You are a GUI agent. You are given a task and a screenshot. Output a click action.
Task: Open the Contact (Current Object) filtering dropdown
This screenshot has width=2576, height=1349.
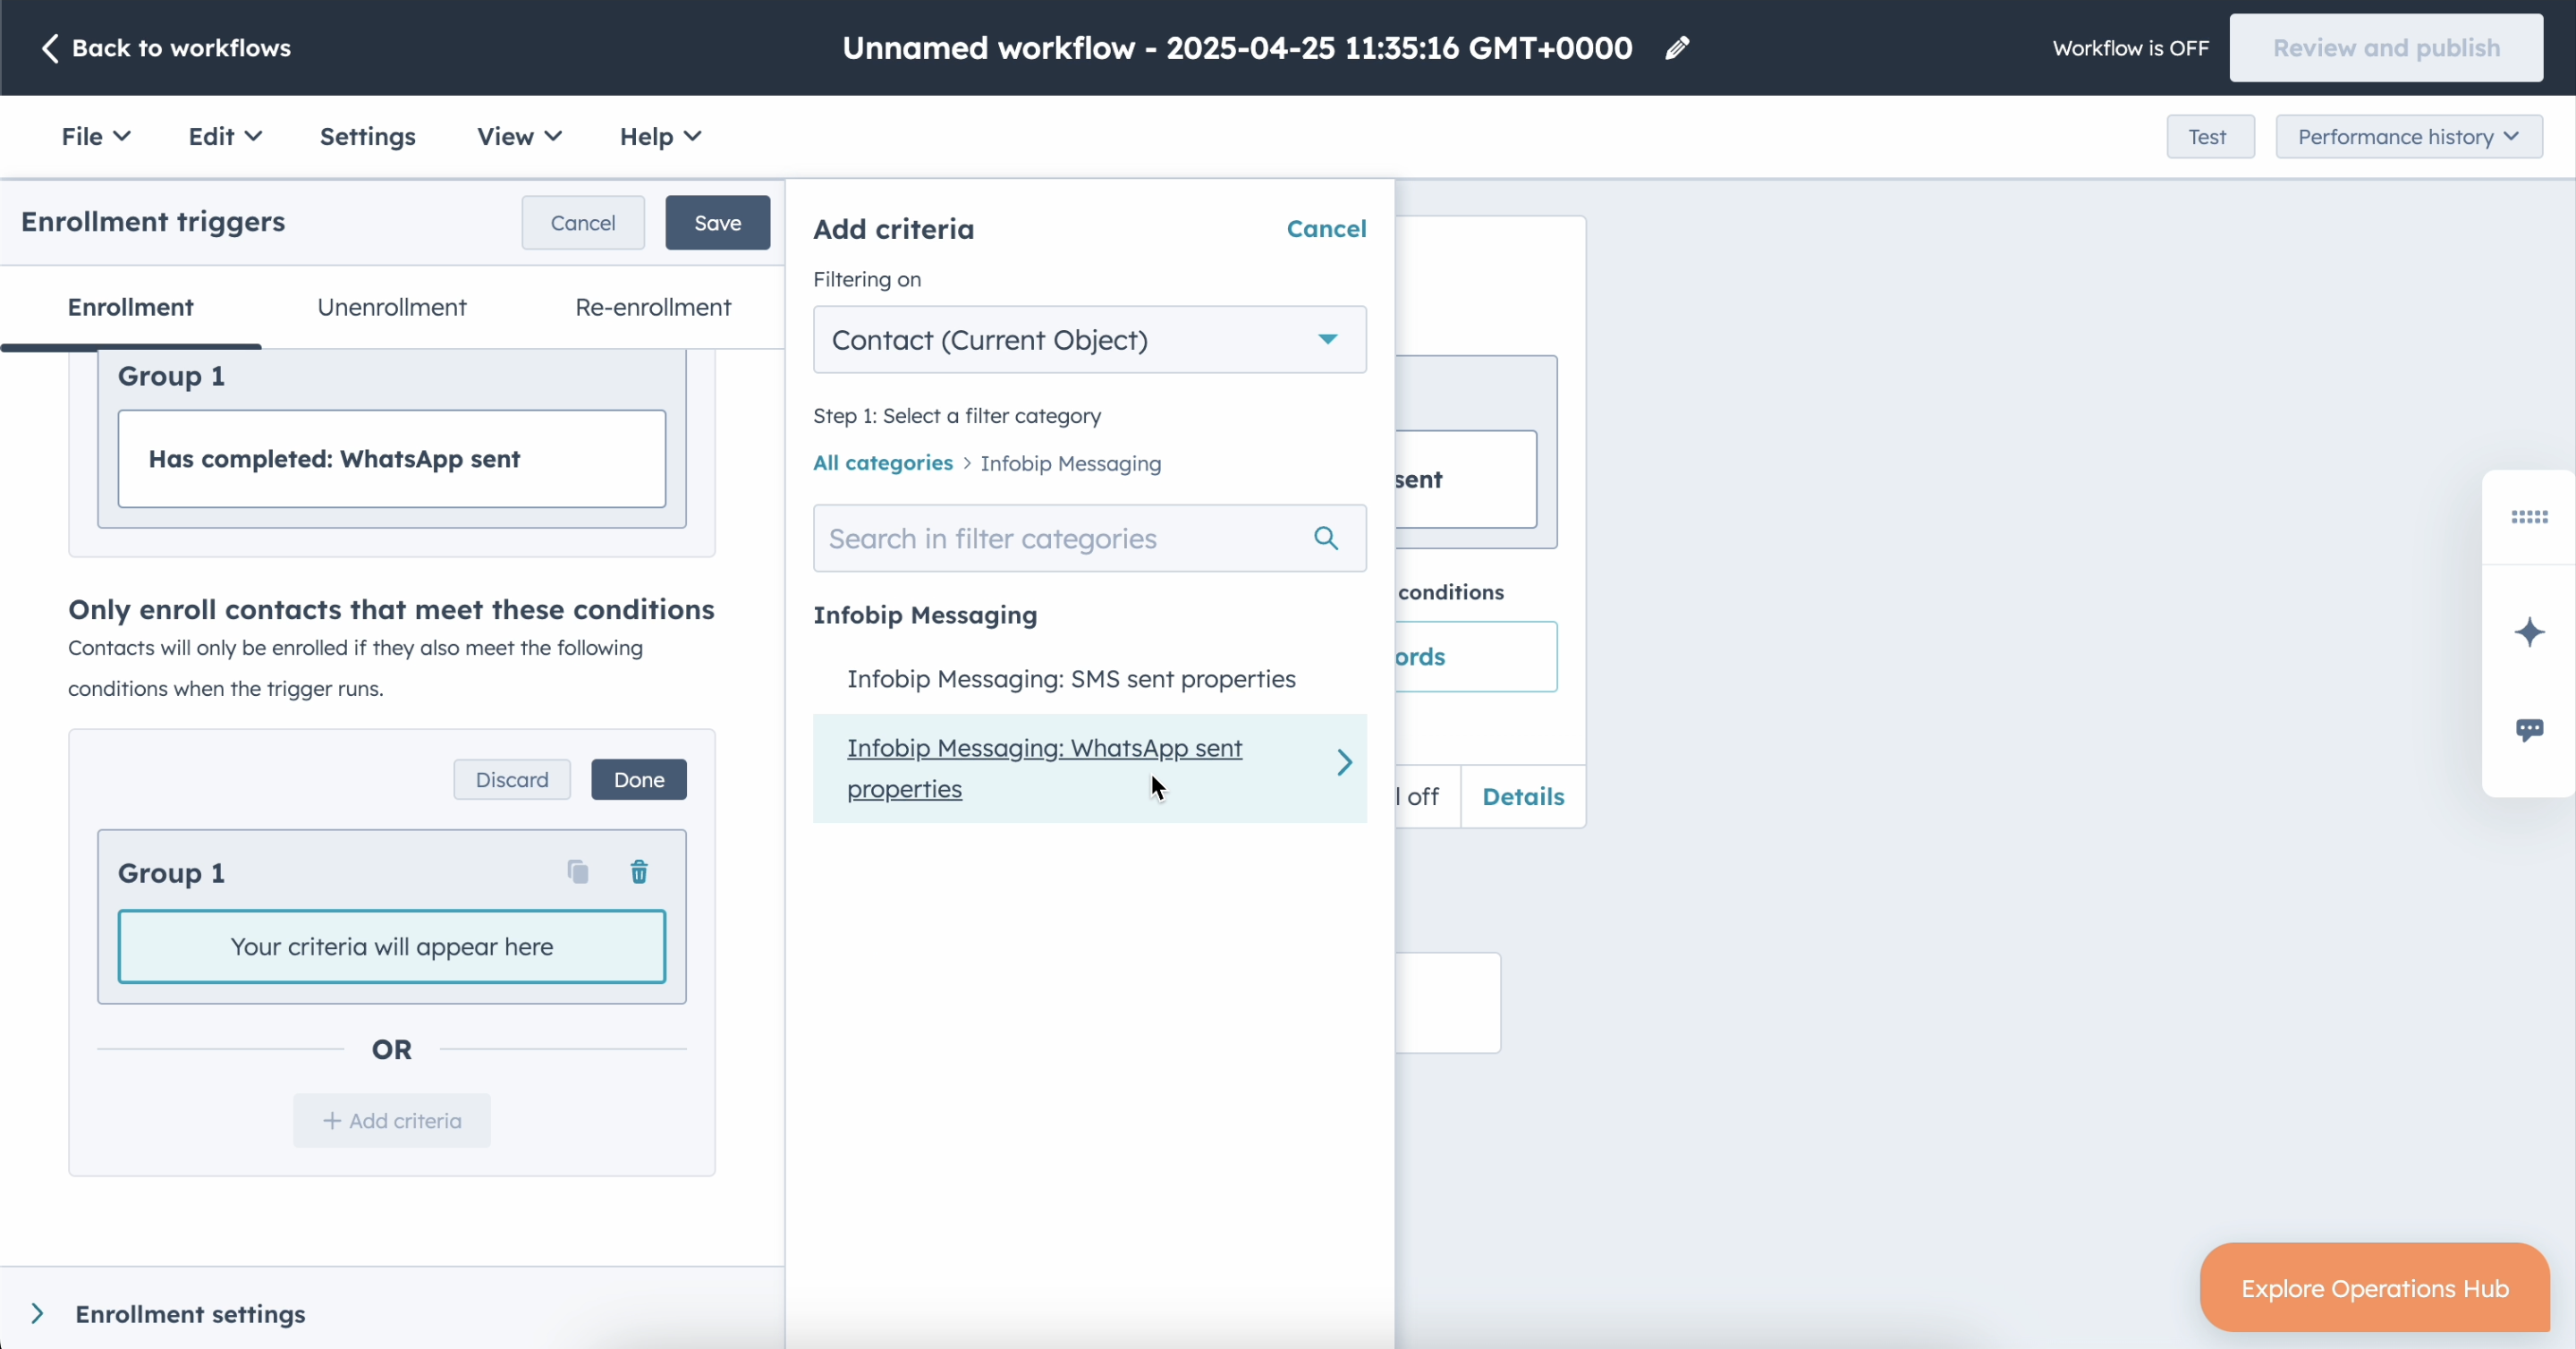[1089, 340]
